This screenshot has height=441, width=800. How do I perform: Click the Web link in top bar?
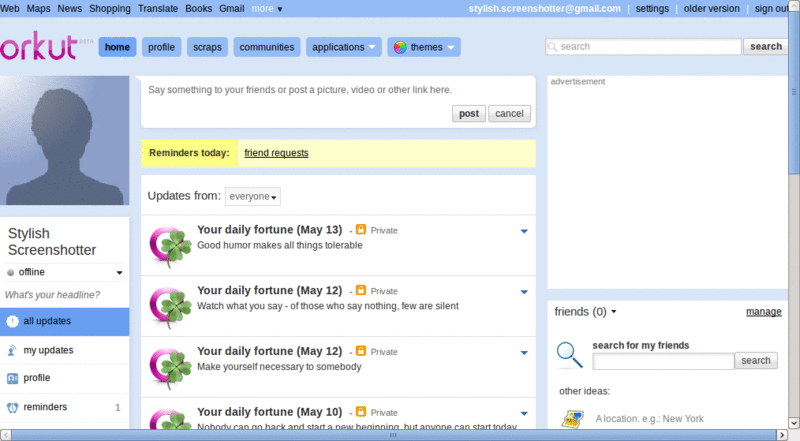point(10,9)
